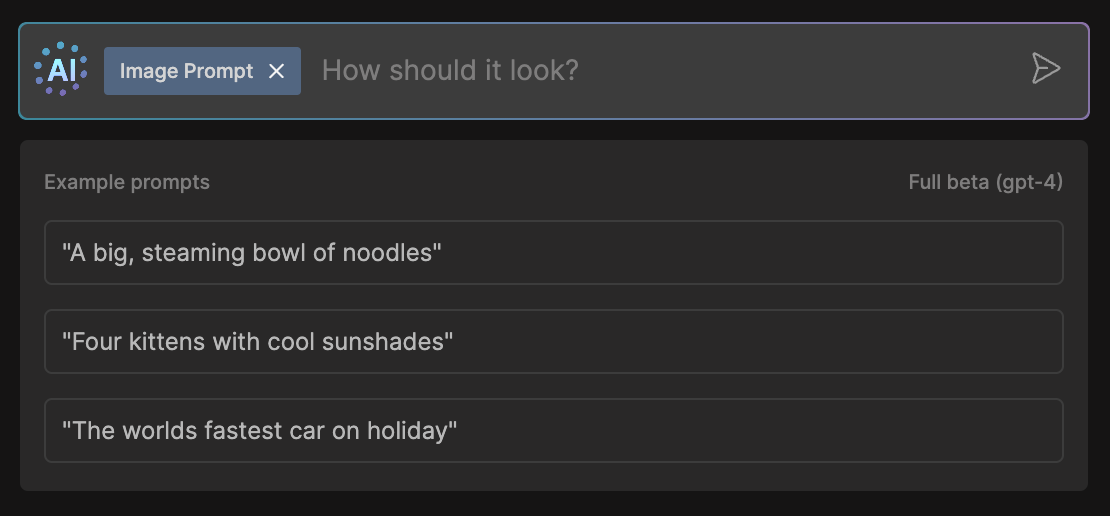Use "The worlds fastest car on holiday" example
Screen dimensions: 1110x516
click(x=553, y=431)
